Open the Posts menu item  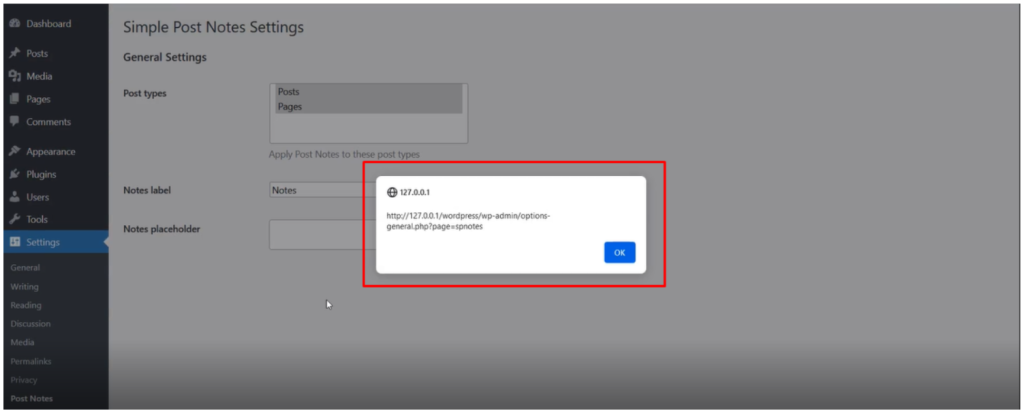37,54
